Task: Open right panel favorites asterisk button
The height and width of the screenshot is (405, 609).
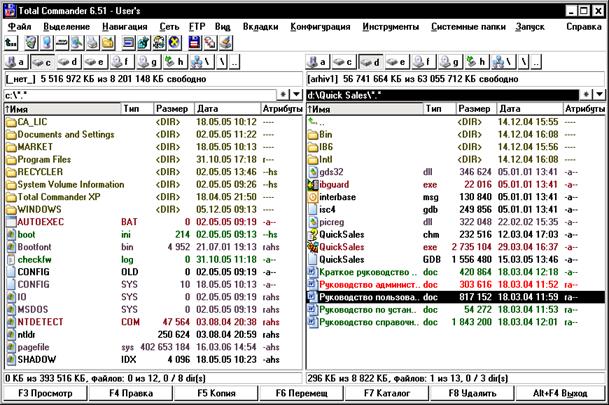Action: click(x=586, y=94)
